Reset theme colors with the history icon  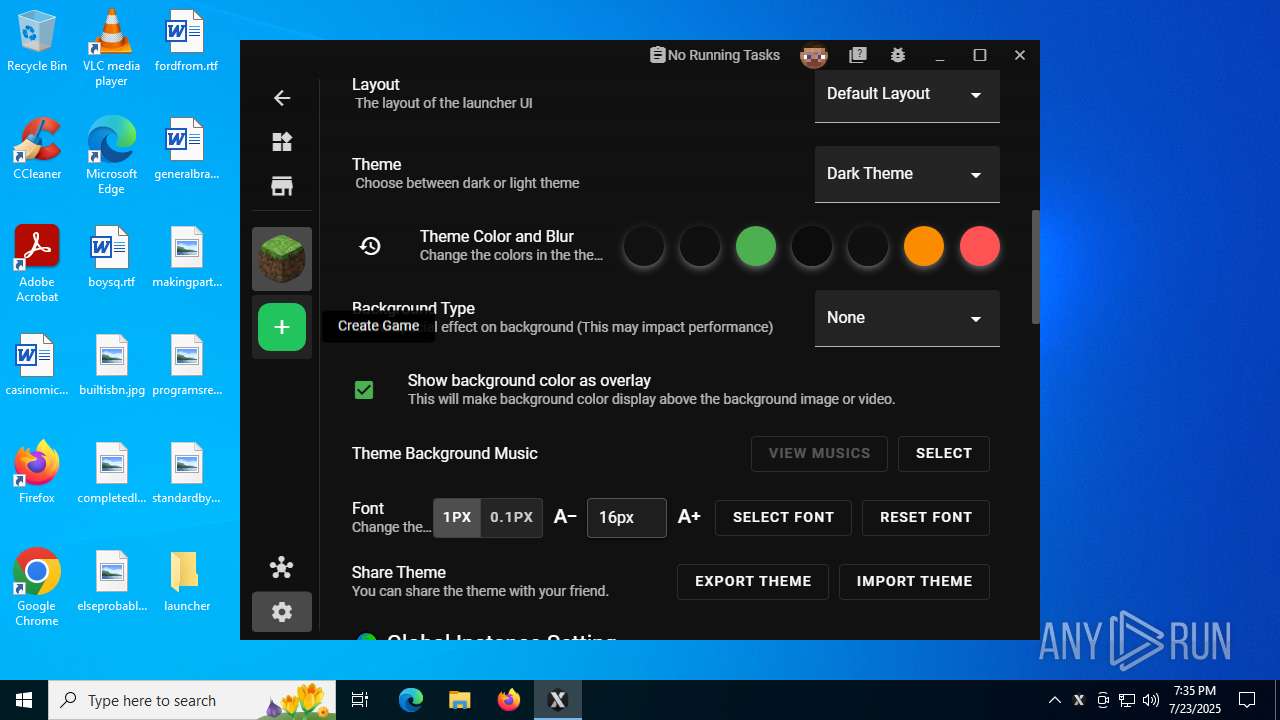370,246
